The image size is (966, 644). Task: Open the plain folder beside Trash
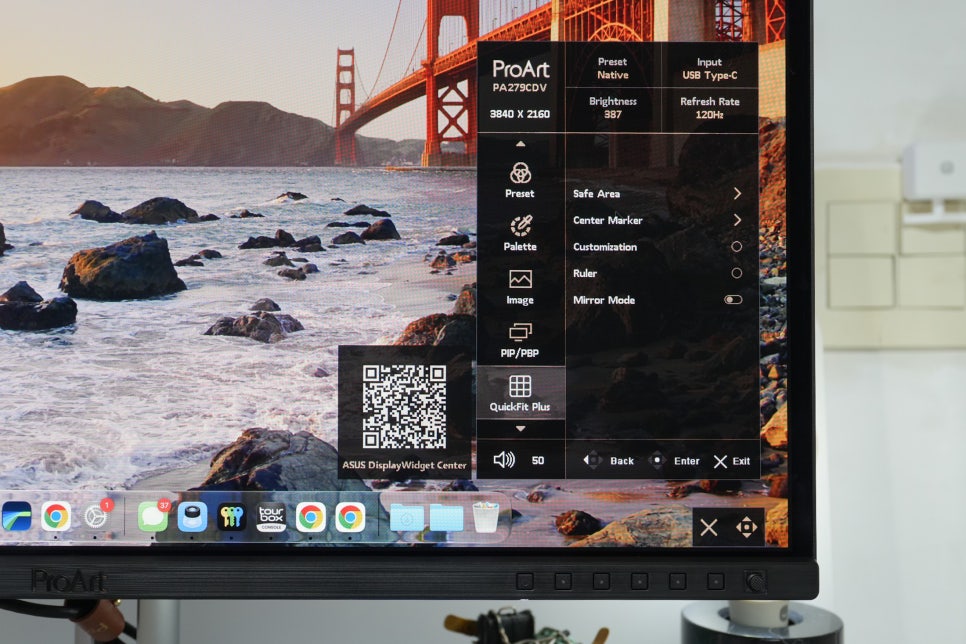click(446, 518)
